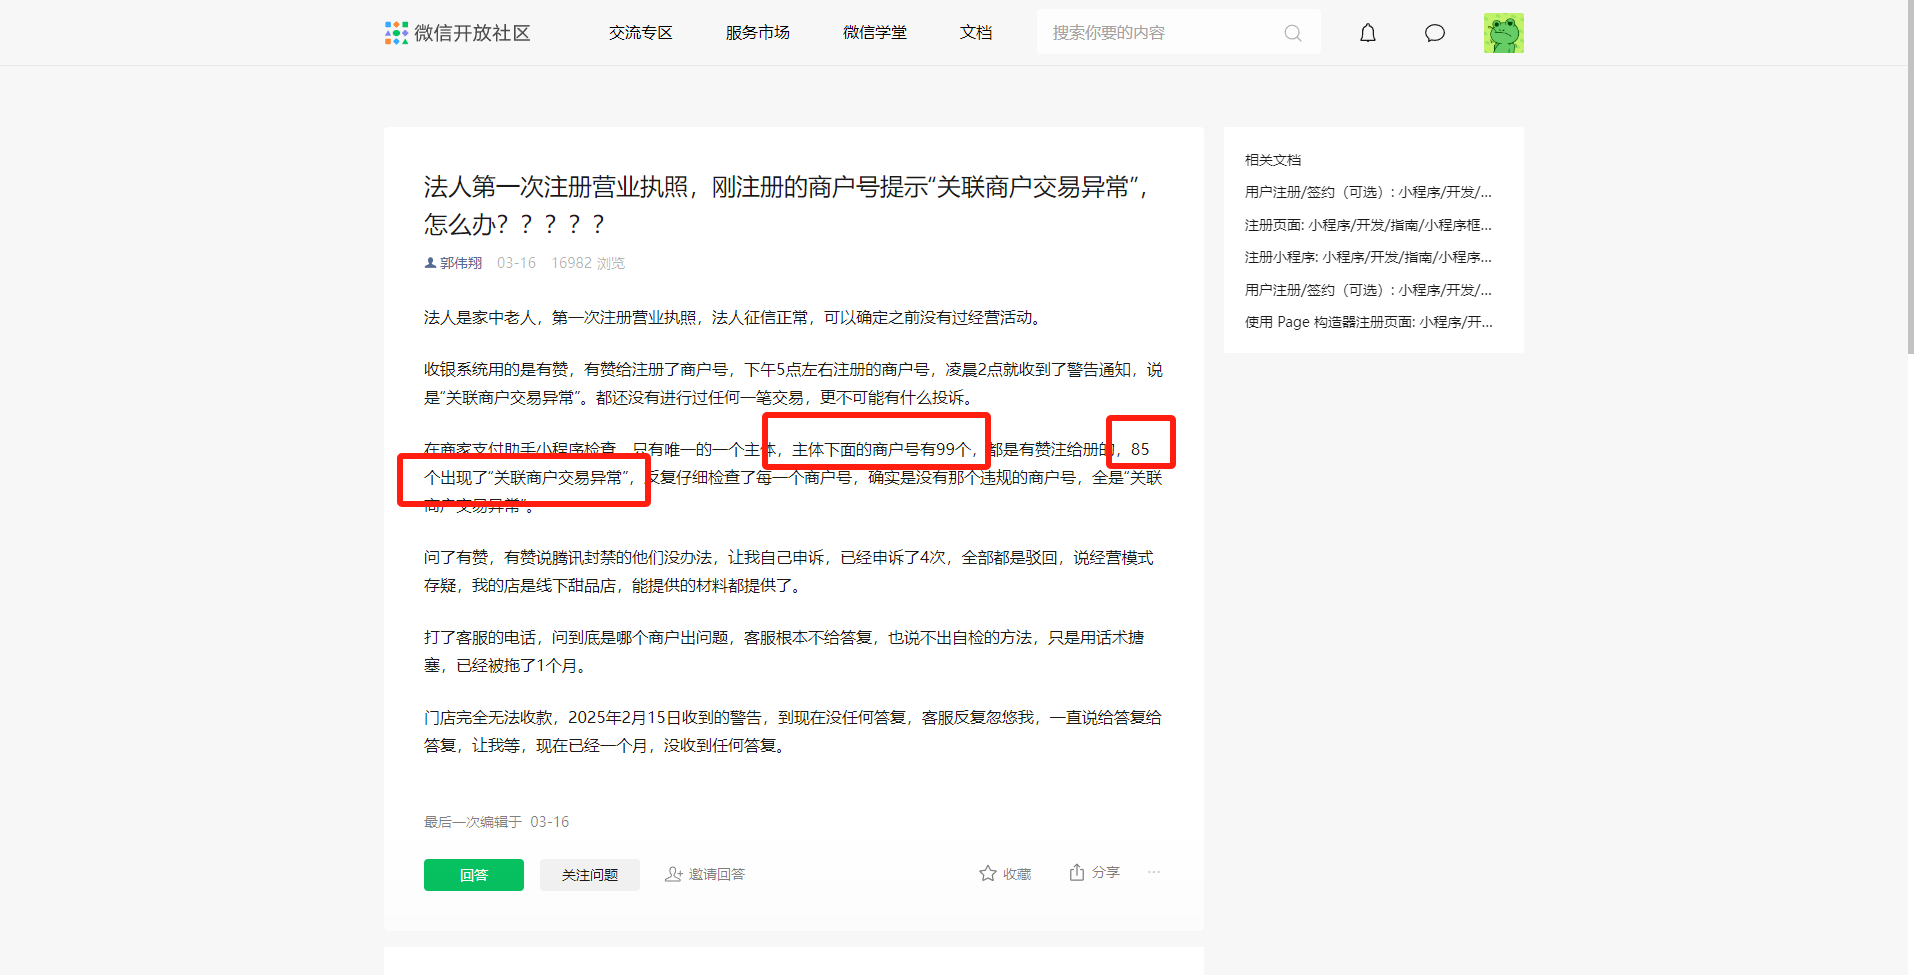Open the 注册页面 related document link

(x=1368, y=225)
